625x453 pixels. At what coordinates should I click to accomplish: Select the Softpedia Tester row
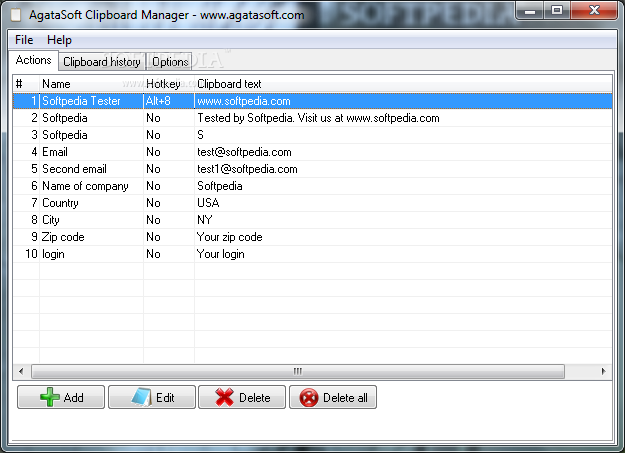pos(312,101)
